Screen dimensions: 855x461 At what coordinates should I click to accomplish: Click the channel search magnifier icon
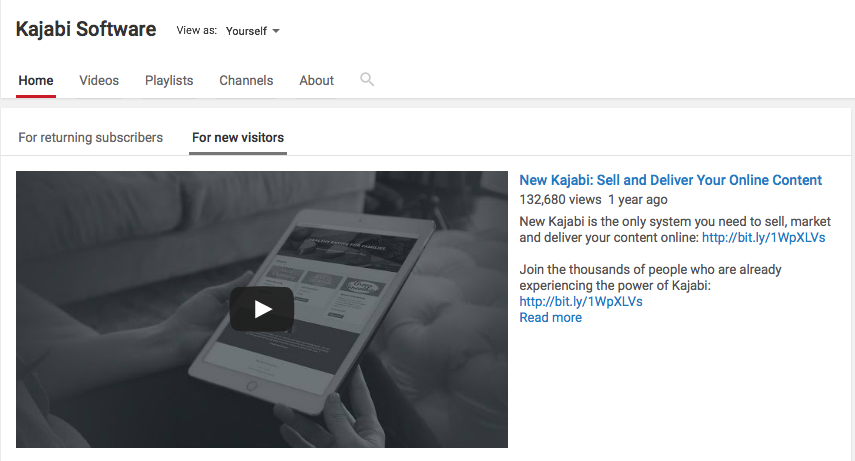pyautogui.click(x=367, y=80)
